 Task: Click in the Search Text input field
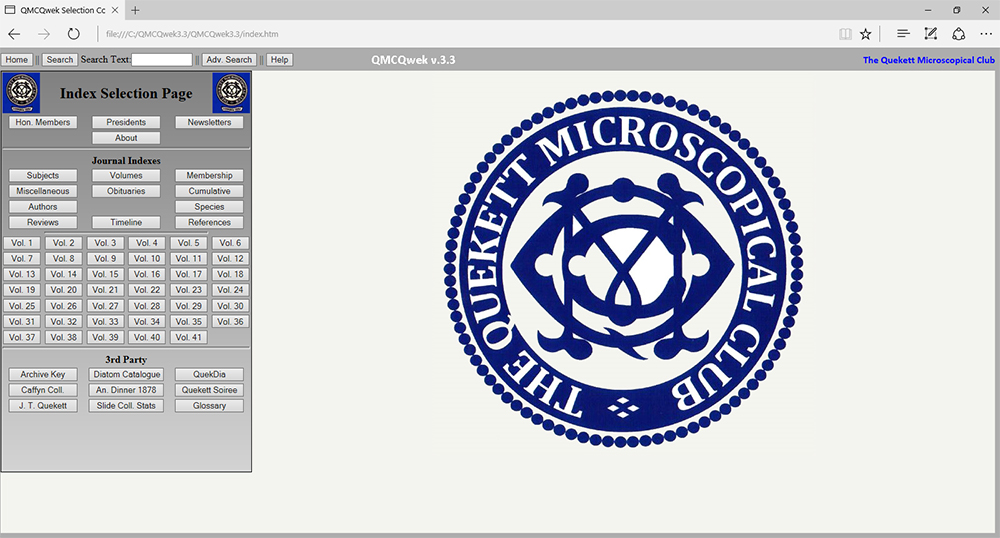point(162,60)
